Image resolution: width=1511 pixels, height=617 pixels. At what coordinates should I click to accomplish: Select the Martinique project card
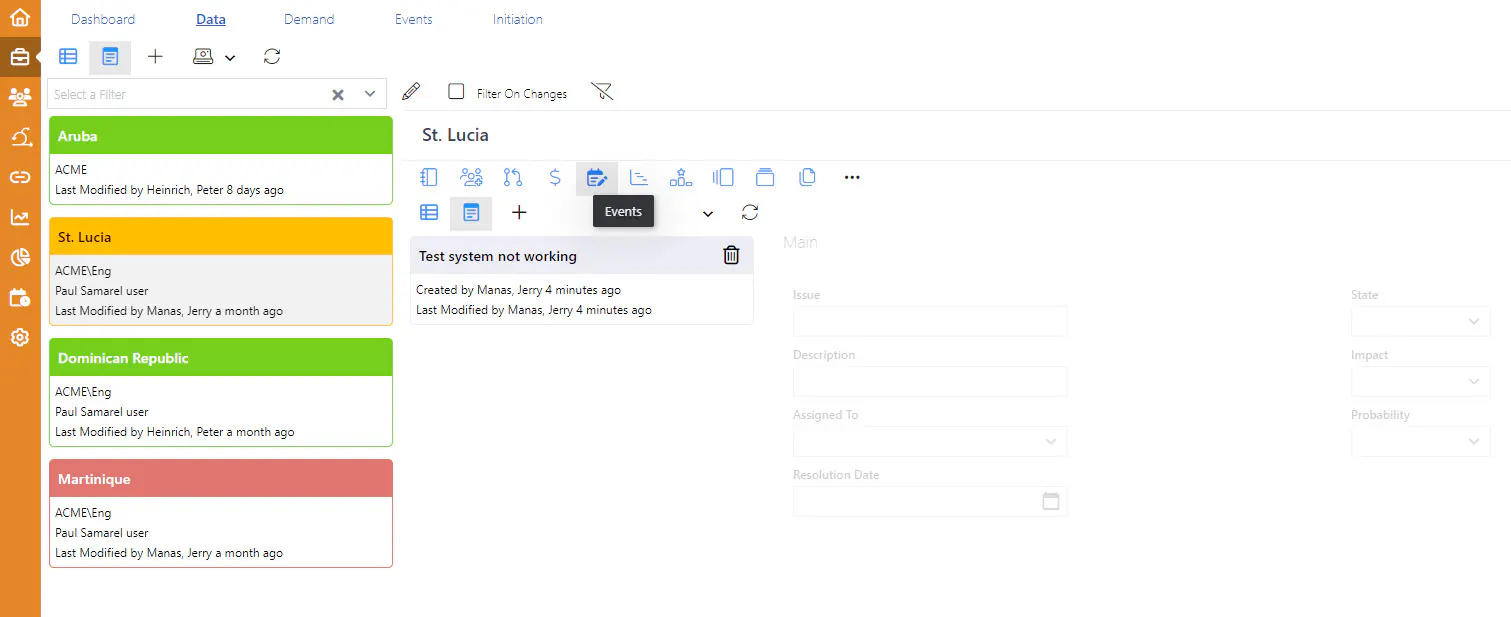tap(221, 513)
